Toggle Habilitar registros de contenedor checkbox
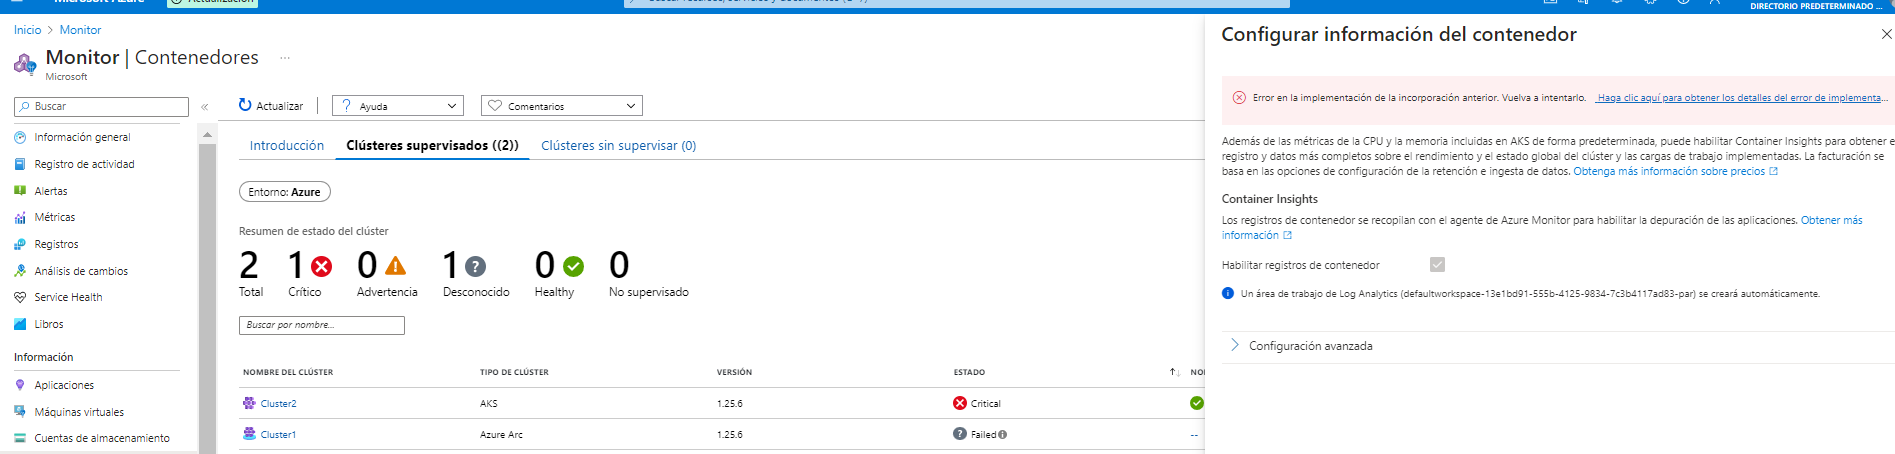Image resolution: width=1895 pixels, height=454 pixels. click(x=1437, y=264)
